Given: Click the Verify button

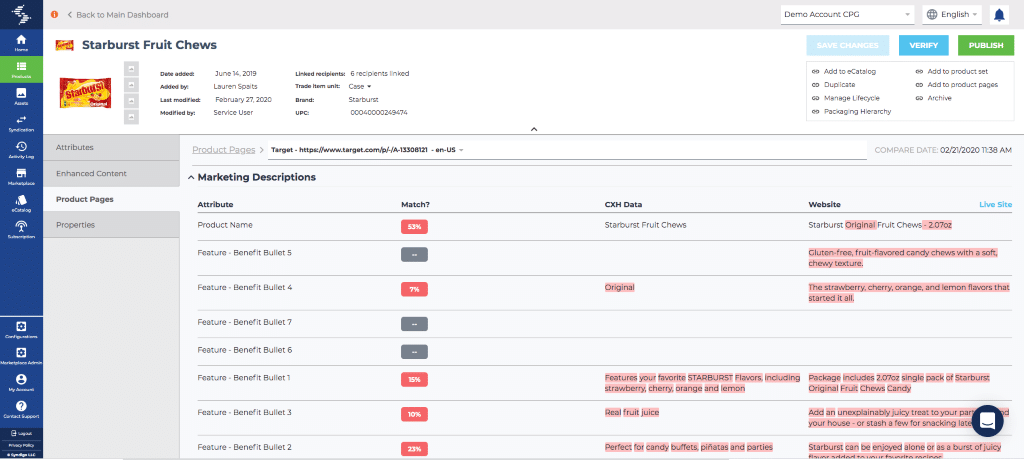Looking at the screenshot, I should coord(923,45).
